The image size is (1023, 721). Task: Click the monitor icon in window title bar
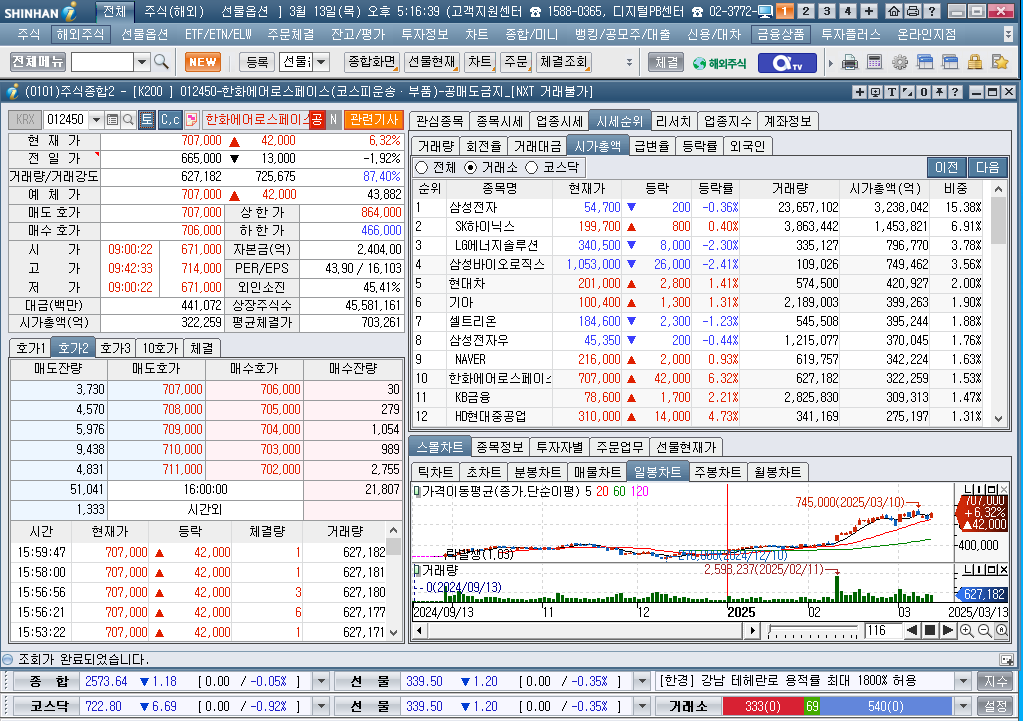pos(876,92)
